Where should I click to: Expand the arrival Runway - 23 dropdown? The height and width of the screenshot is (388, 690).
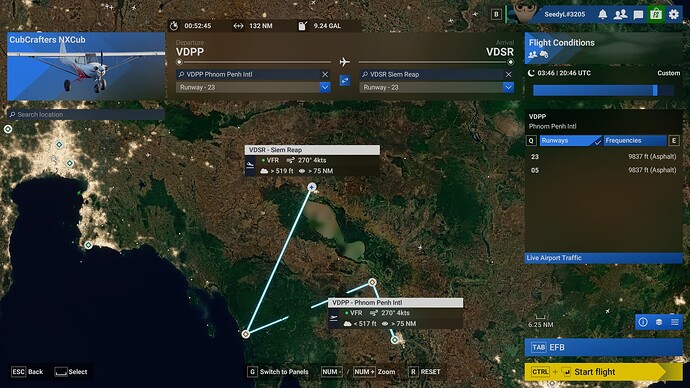point(508,87)
